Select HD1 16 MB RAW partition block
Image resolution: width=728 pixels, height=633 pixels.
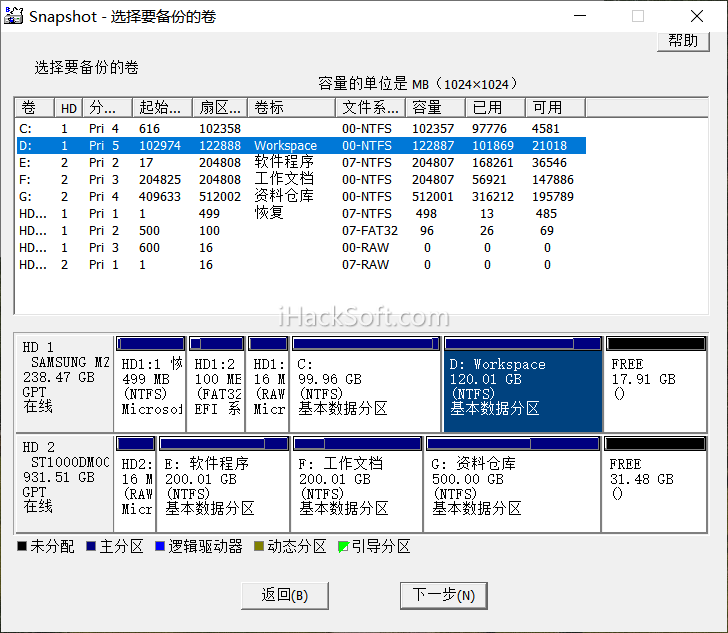click(268, 384)
